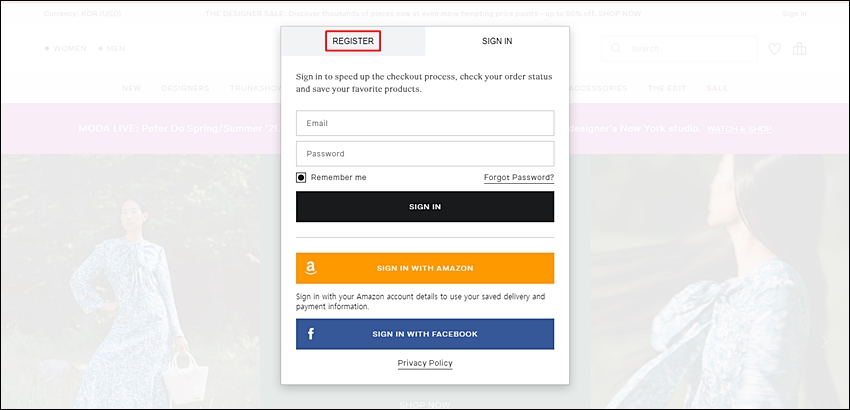Screen dimensions: 850x410
Task: Open the Privacy Policy link
Action: (425, 363)
